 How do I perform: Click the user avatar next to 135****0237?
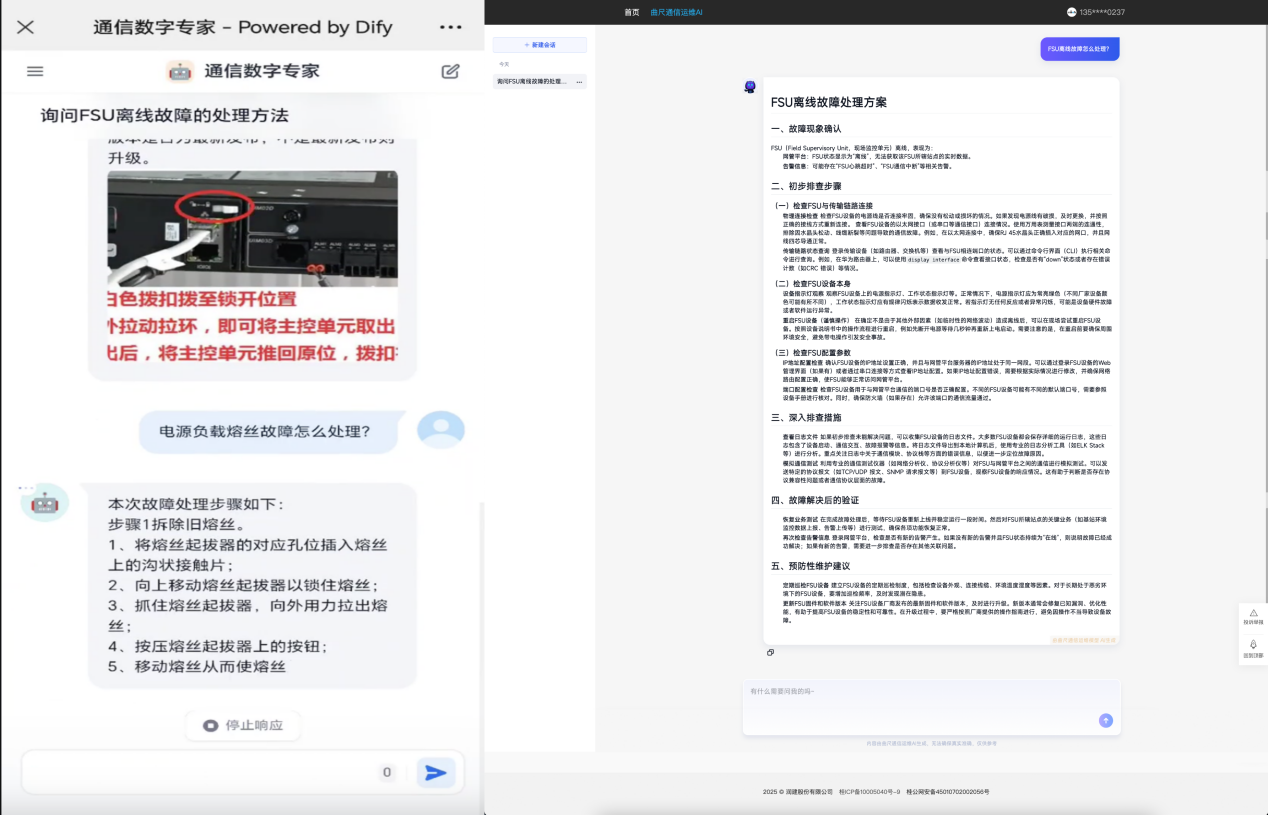click(x=1072, y=12)
